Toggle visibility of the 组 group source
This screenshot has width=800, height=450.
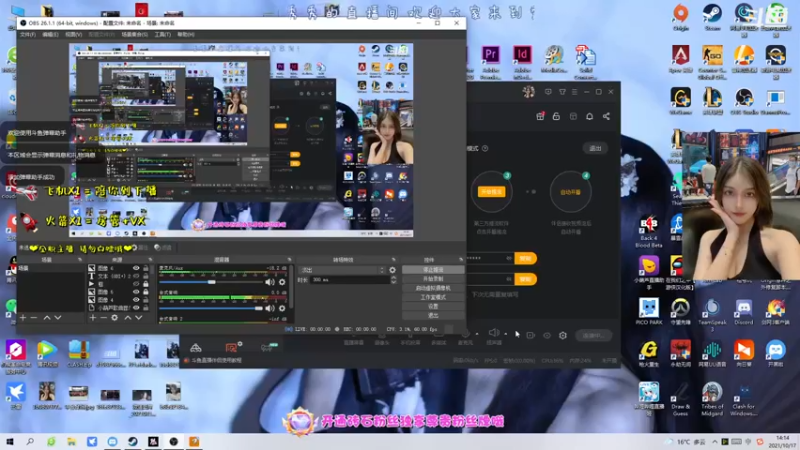click(x=136, y=284)
